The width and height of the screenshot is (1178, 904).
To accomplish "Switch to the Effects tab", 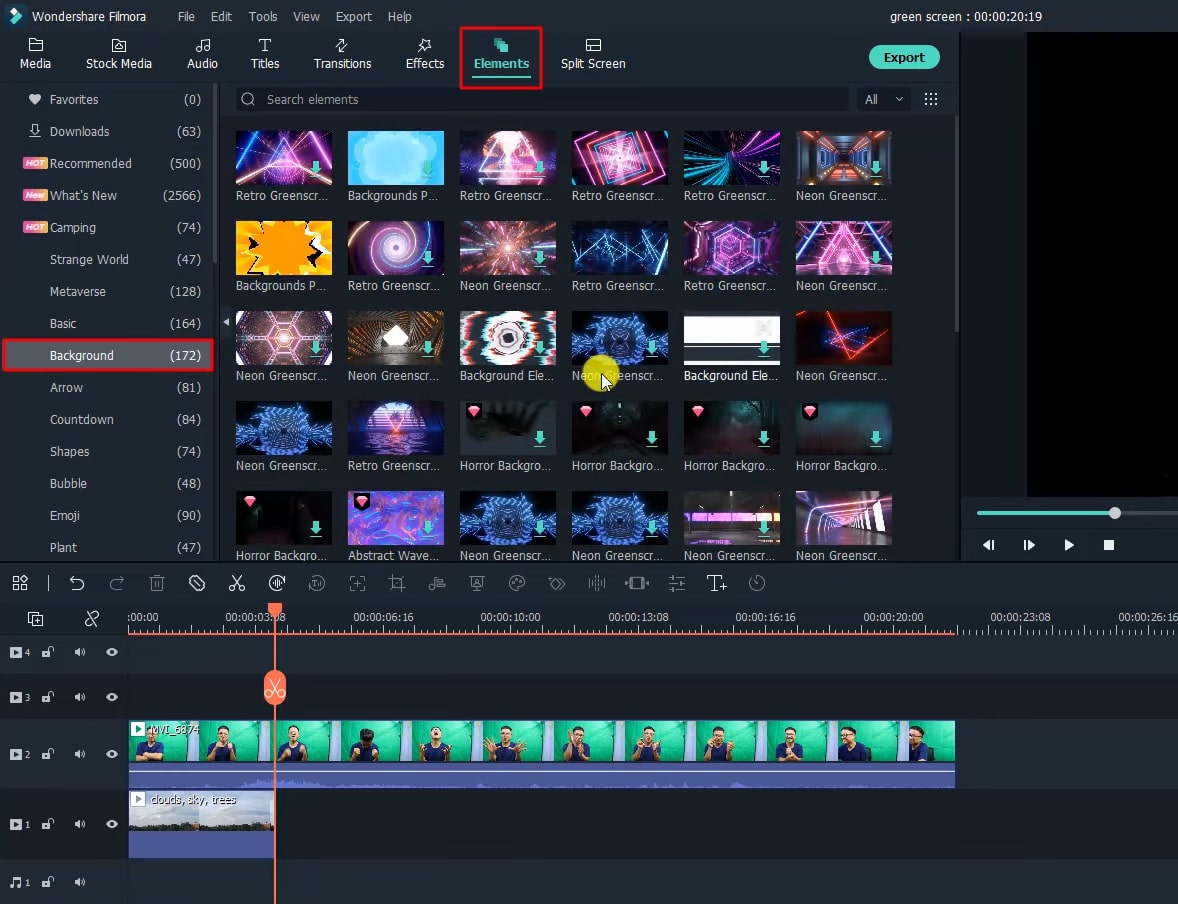I will (x=425, y=54).
